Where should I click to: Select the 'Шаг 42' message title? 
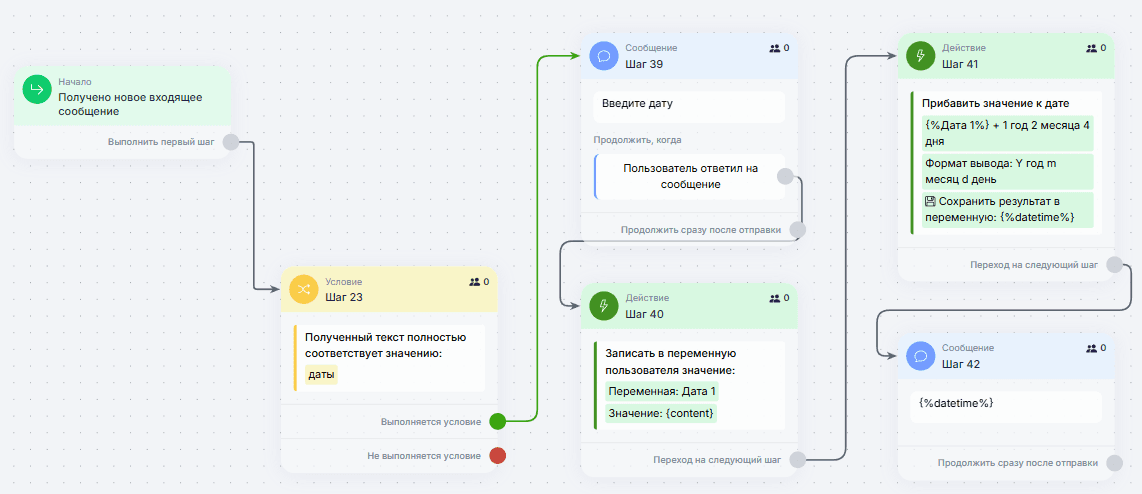click(x=961, y=364)
